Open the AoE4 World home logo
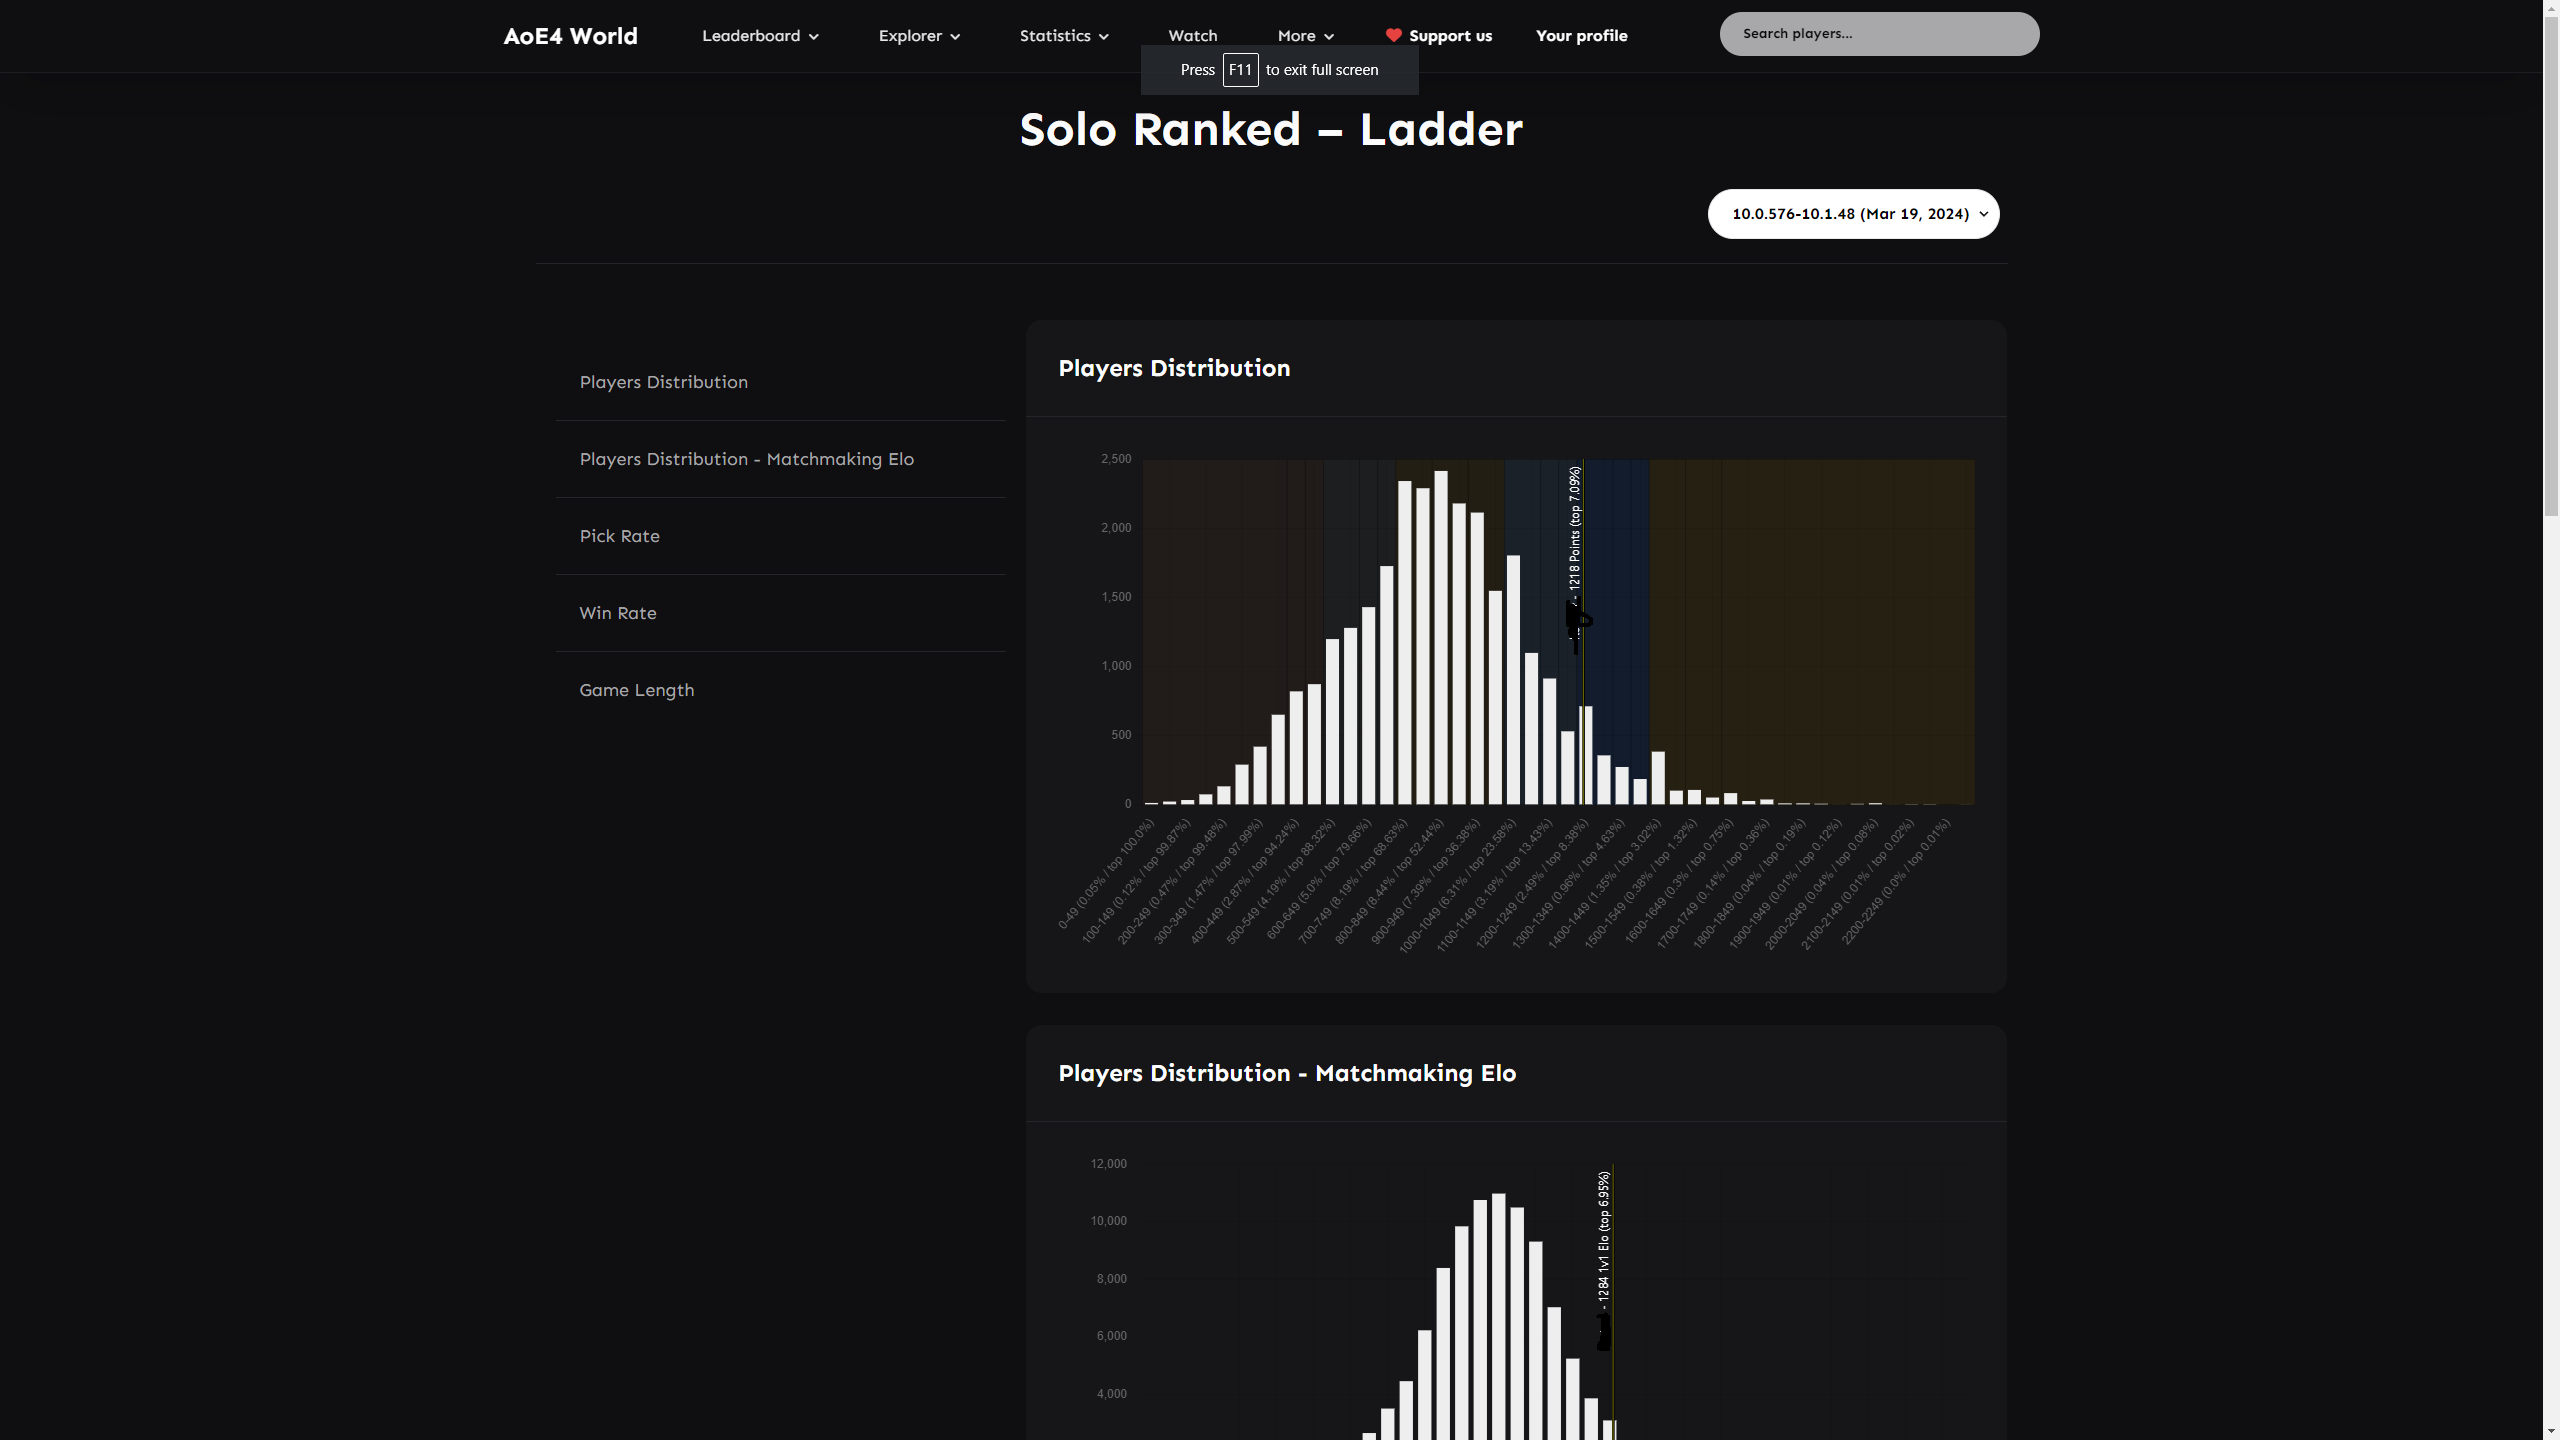Screen dimensions: 2560x1440 pyautogui.click(x=570, y=36)
